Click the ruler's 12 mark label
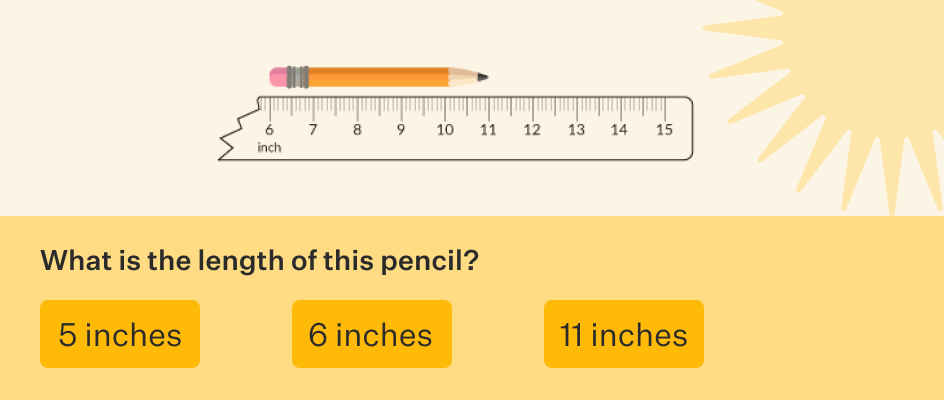Screen dimensions: 944x400 click(532, 130)
